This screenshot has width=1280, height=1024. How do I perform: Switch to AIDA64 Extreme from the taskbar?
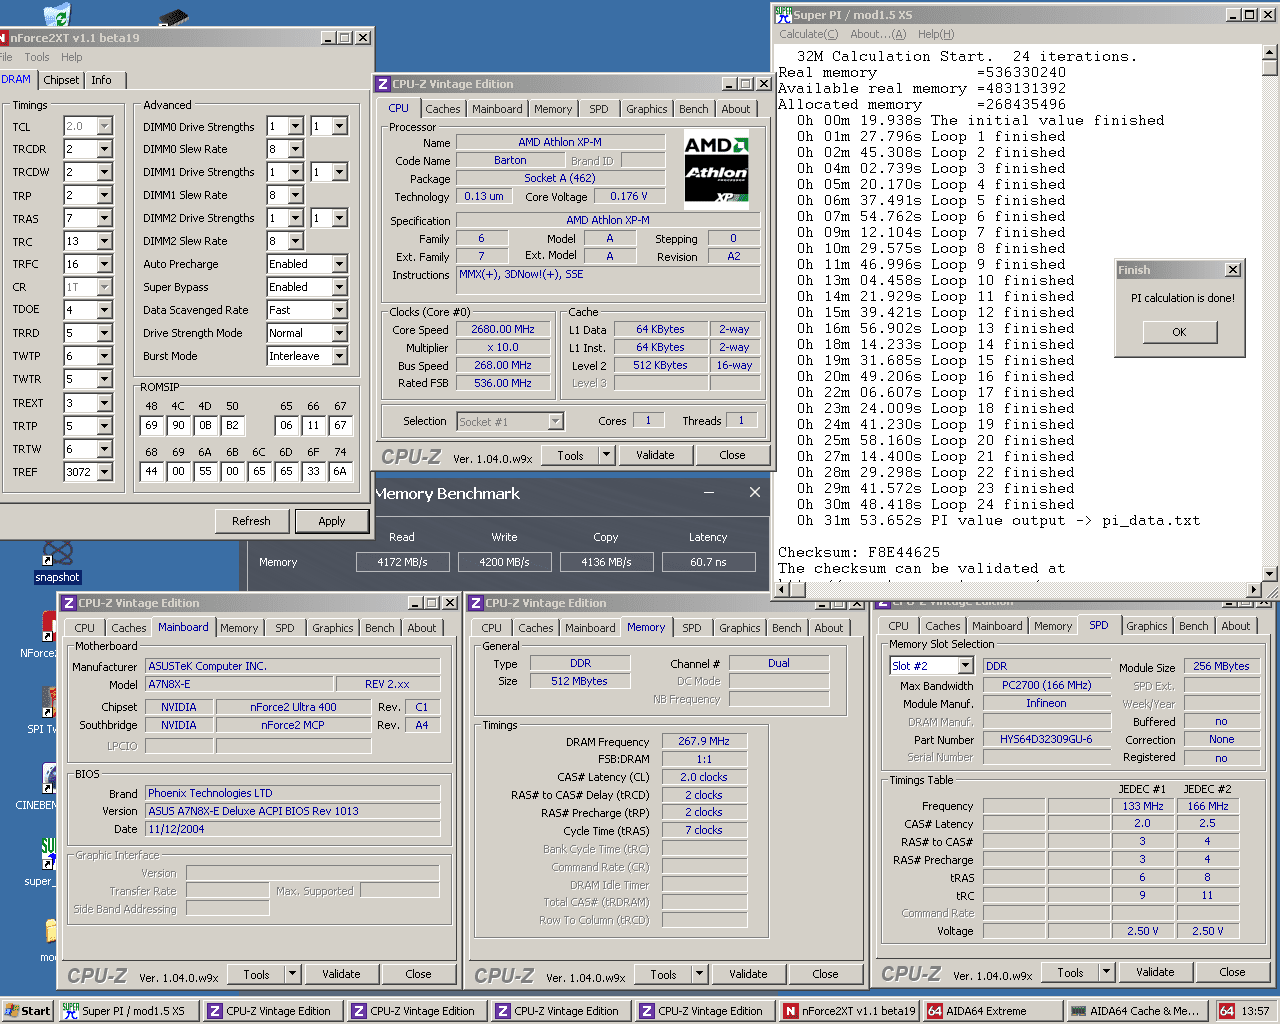click(x=990, y=1011)
